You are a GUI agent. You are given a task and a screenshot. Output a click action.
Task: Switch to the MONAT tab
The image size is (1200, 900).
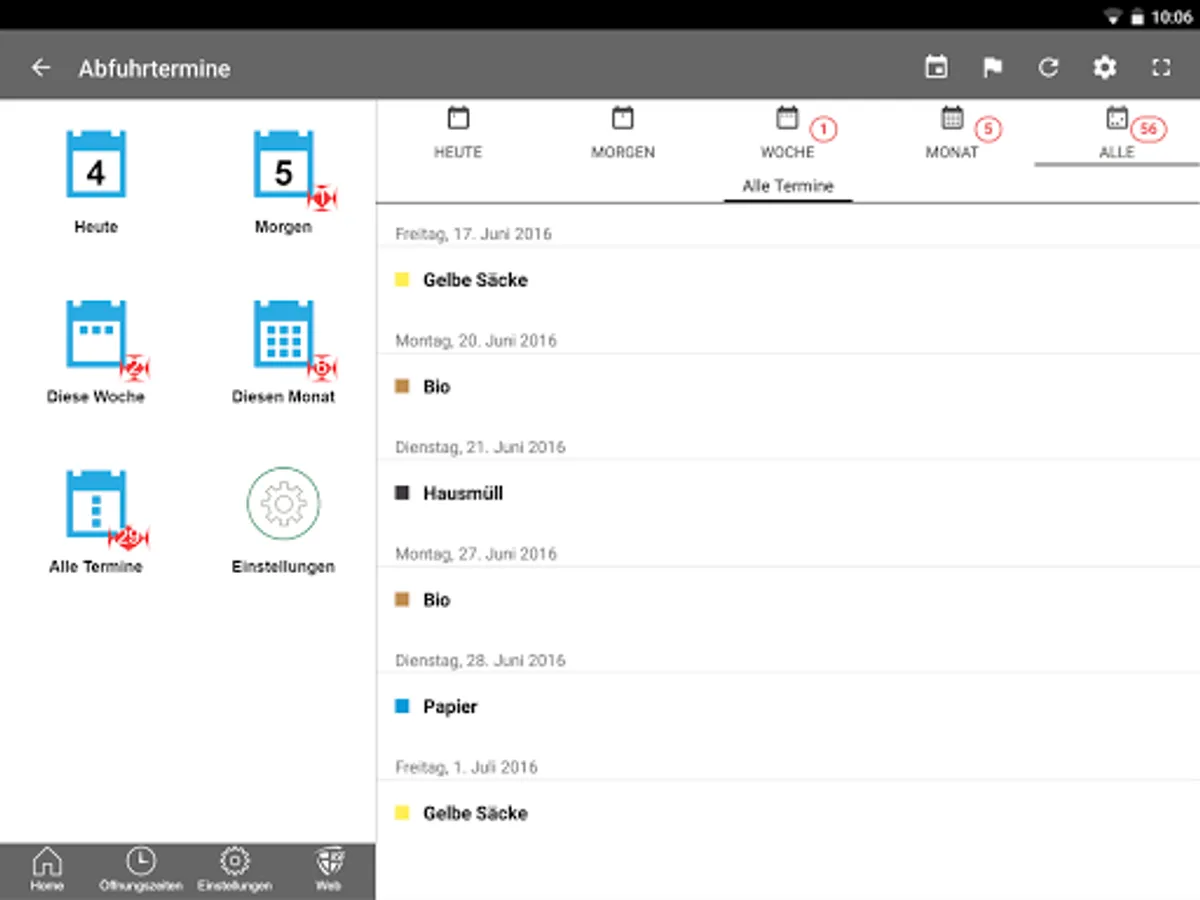(952, 133)
